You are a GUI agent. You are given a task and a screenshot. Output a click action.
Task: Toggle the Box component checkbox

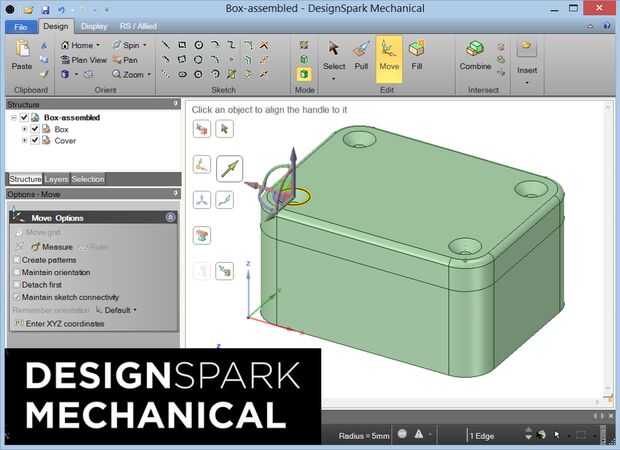click(35, 129)
